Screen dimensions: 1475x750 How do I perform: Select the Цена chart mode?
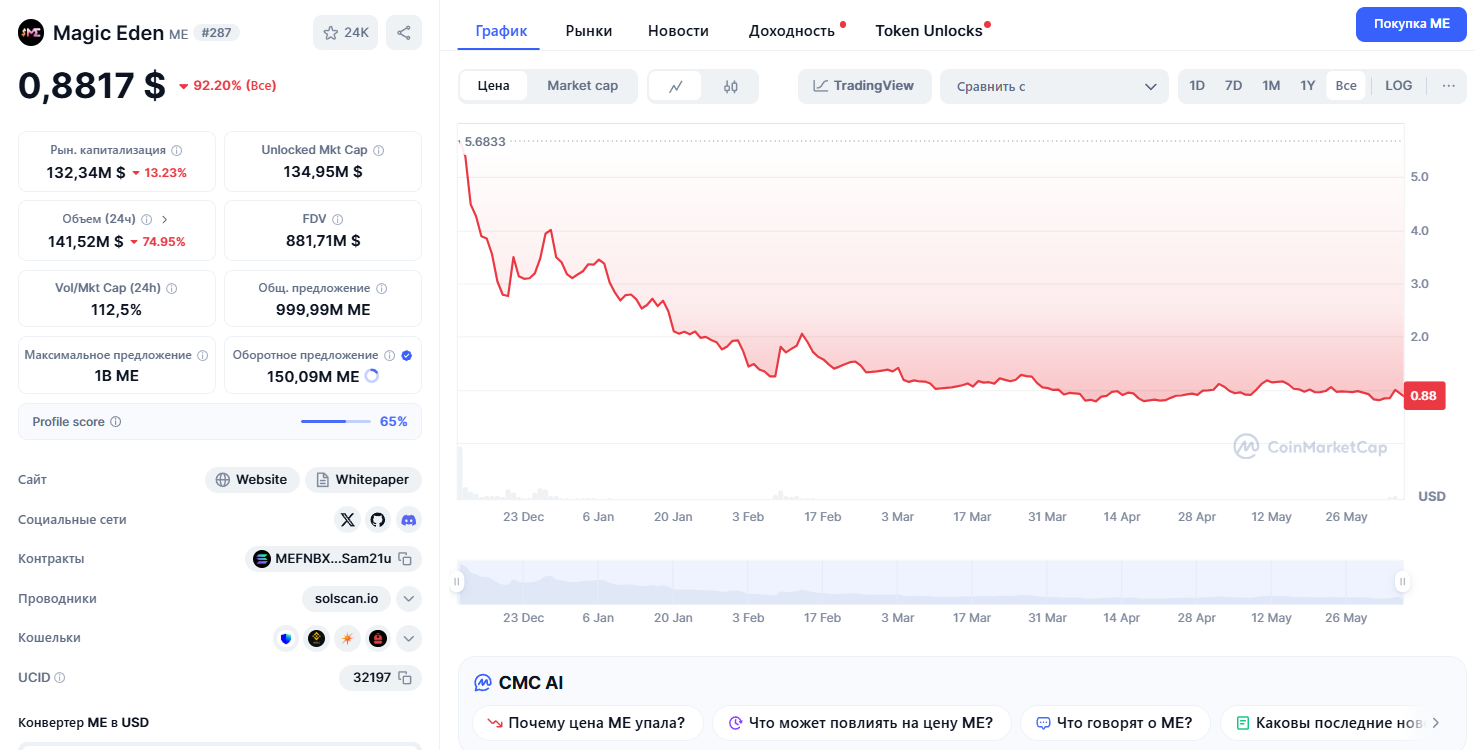click(494, 86)
